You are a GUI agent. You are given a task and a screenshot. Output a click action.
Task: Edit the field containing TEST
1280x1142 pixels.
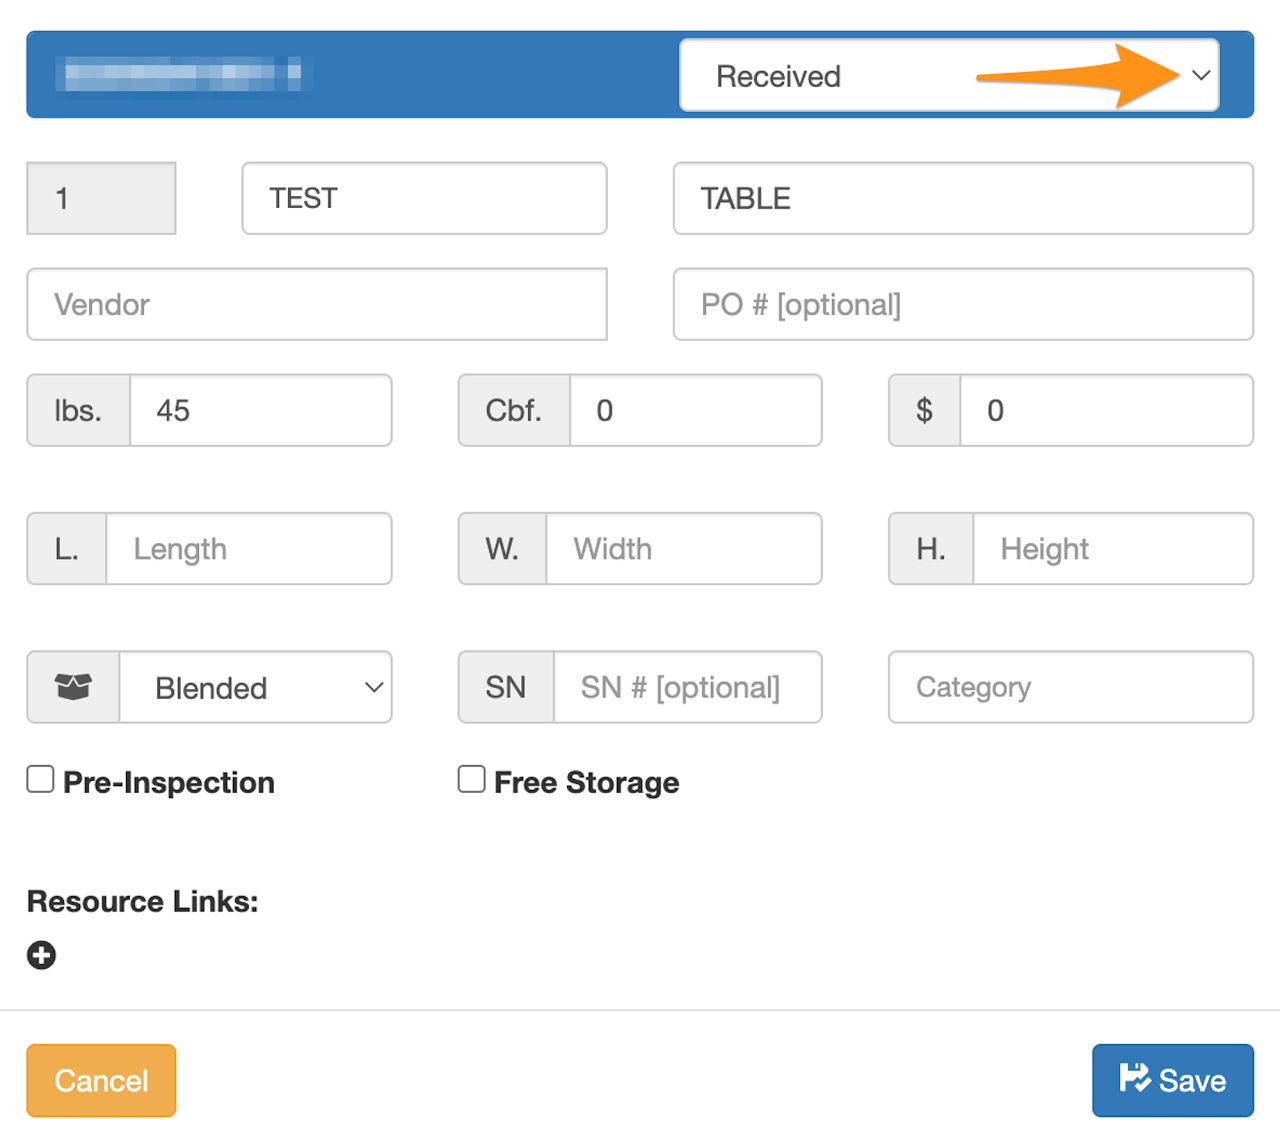[x=424, y=198]
